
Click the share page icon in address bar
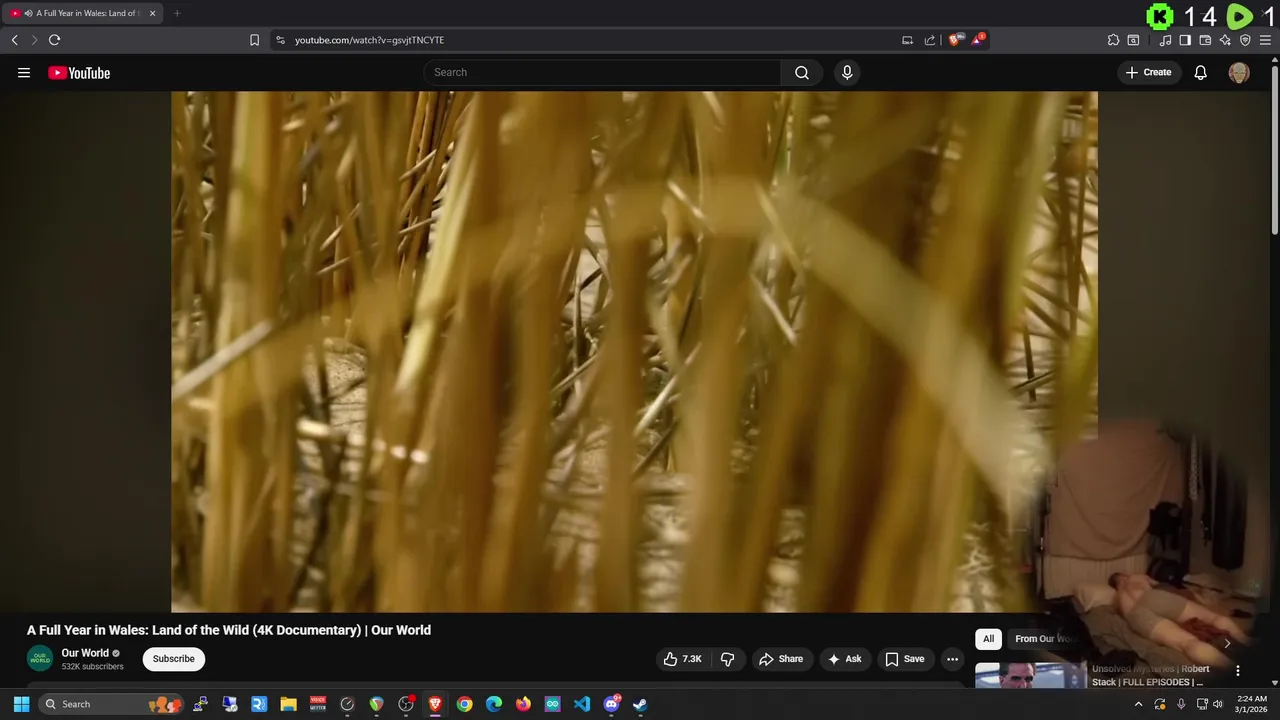[x=930, y=40]
